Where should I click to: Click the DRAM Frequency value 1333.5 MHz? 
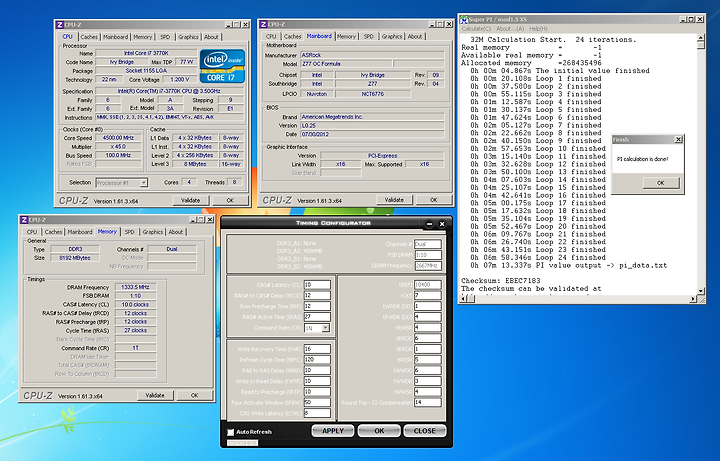(x=135, y=287)
